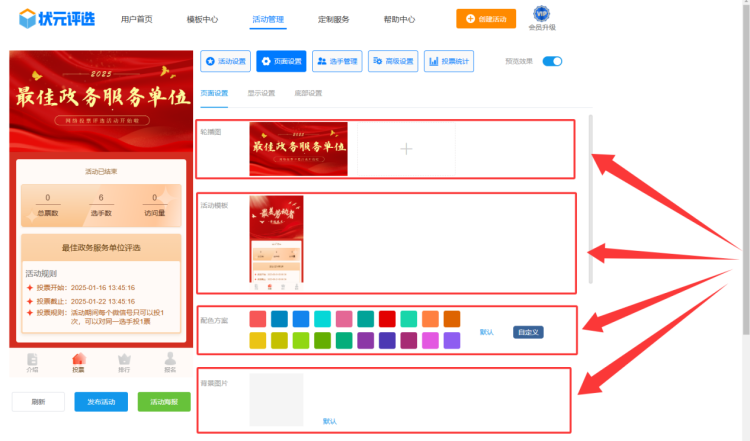This screenshot has width=750, height=441.
Task: Click the blue 发布活动 button
Action: 100,402
